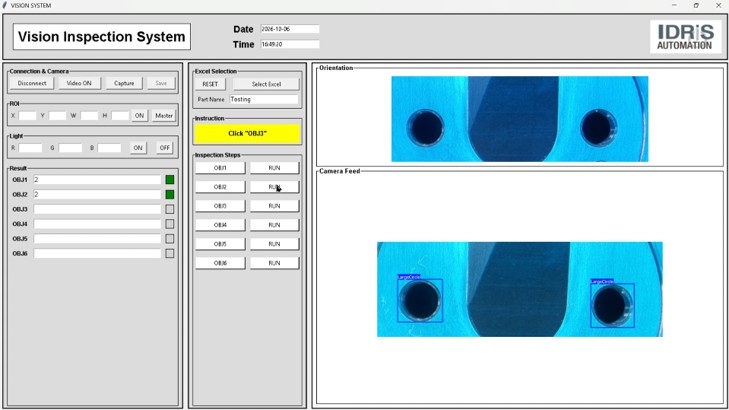The width and height of the screenshot is (729, 410).
Task: Click the OBJ4 result field
Action: (x=97, y=224)
